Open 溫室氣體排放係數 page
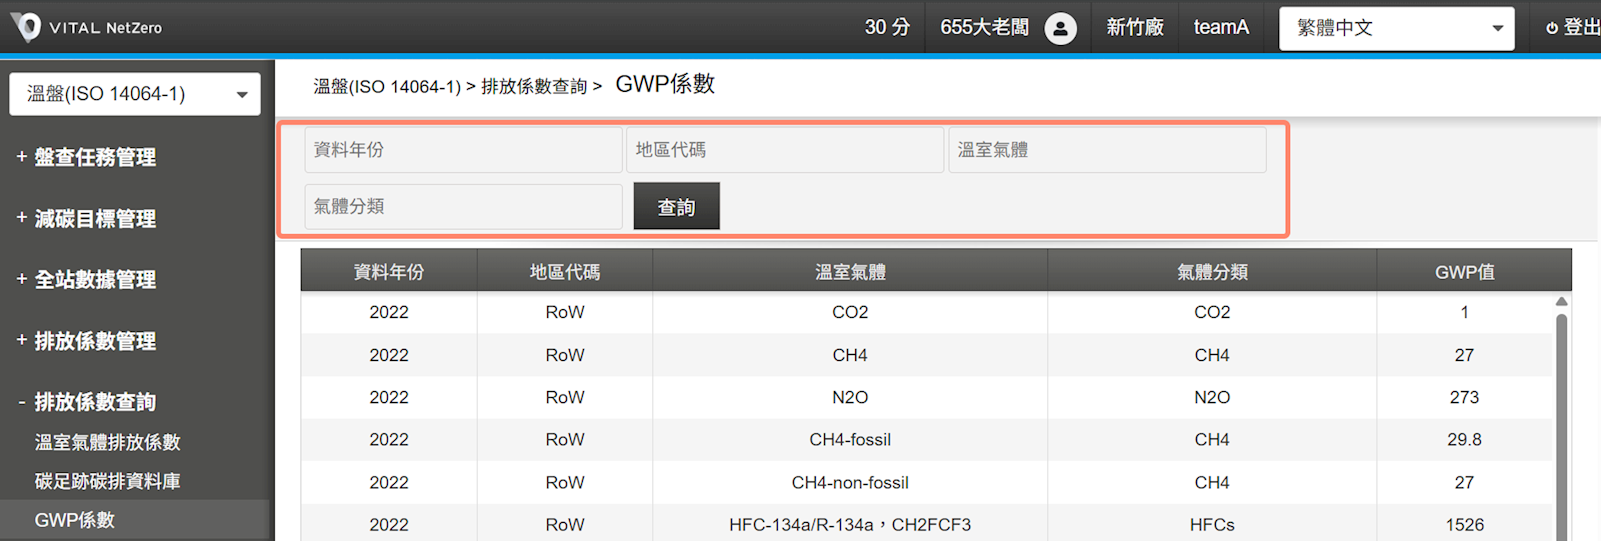 coord(107,442)
